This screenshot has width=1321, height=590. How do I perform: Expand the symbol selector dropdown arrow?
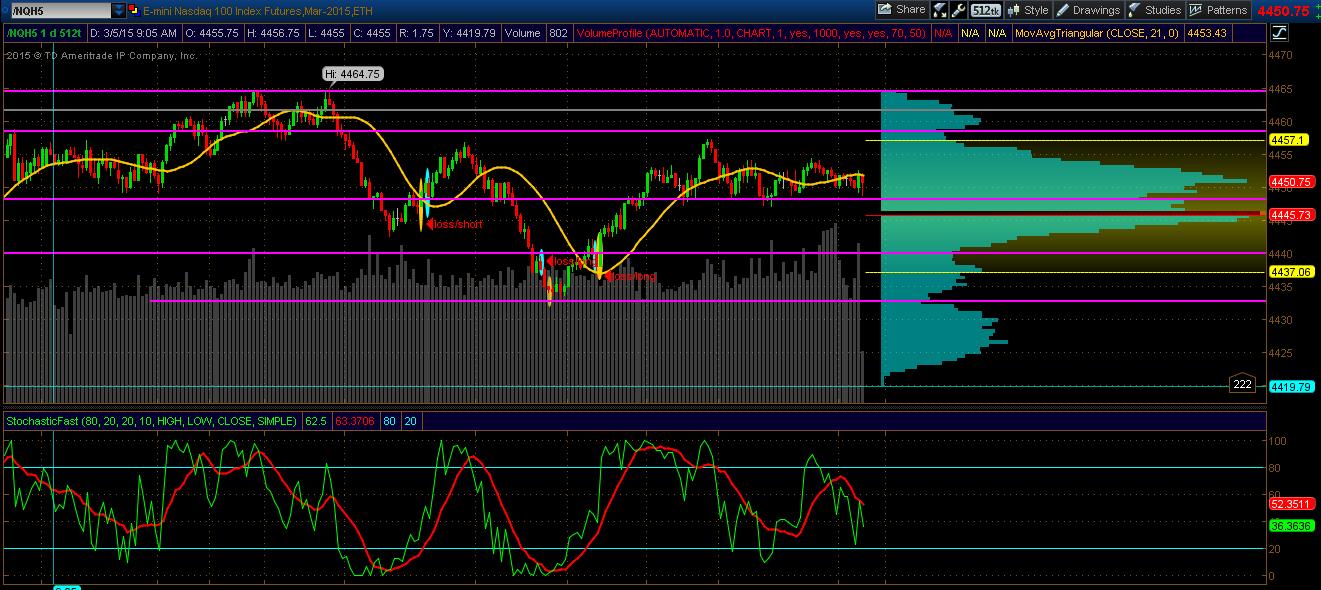coord(119,10)
